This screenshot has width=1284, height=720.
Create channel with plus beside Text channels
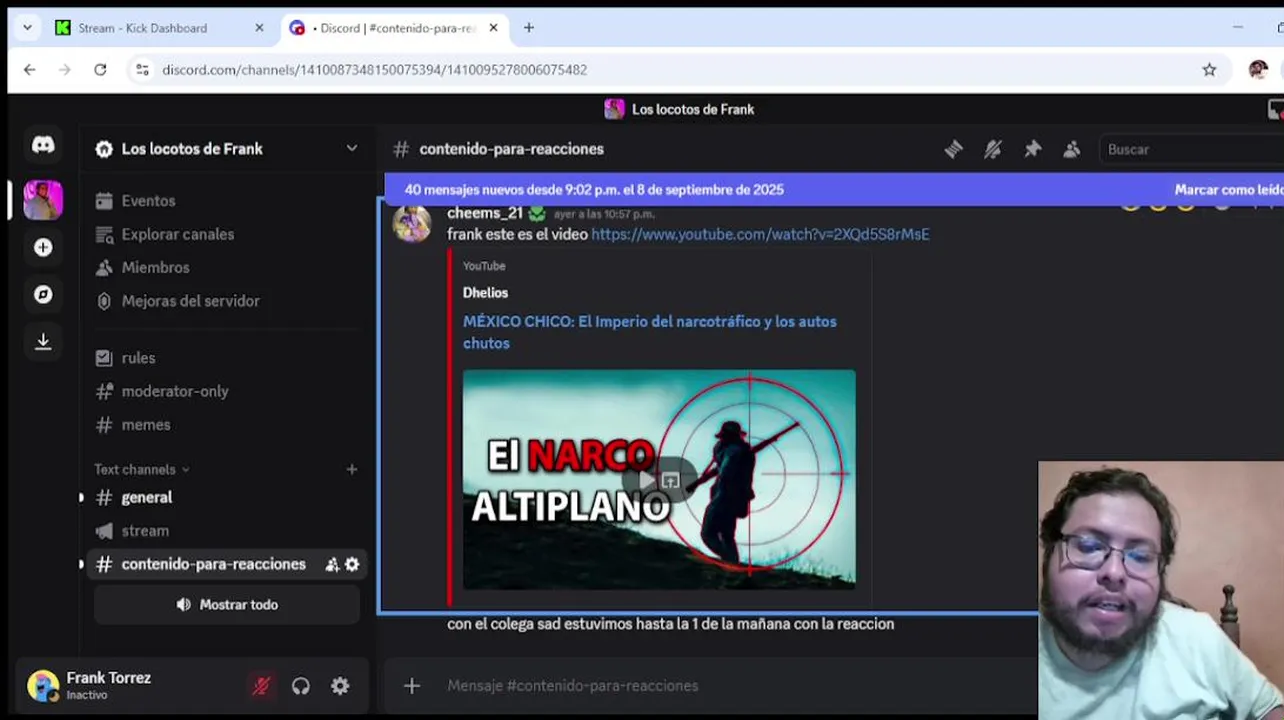(351, 469)
